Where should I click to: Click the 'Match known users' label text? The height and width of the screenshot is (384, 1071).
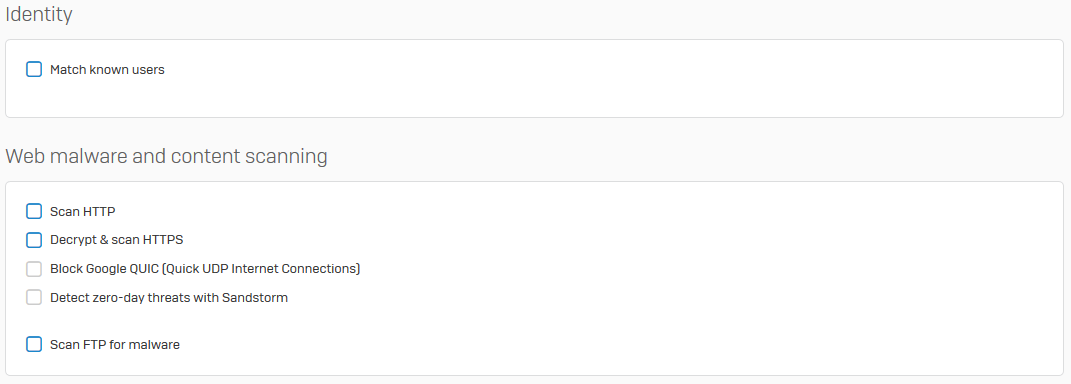(x=107, y=70)
